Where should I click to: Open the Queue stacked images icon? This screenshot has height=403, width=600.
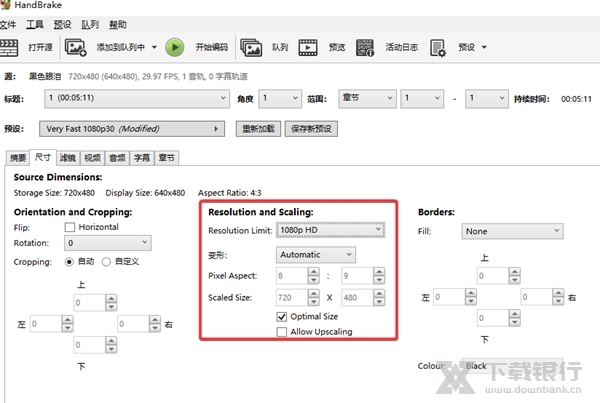tap(251, 47)
